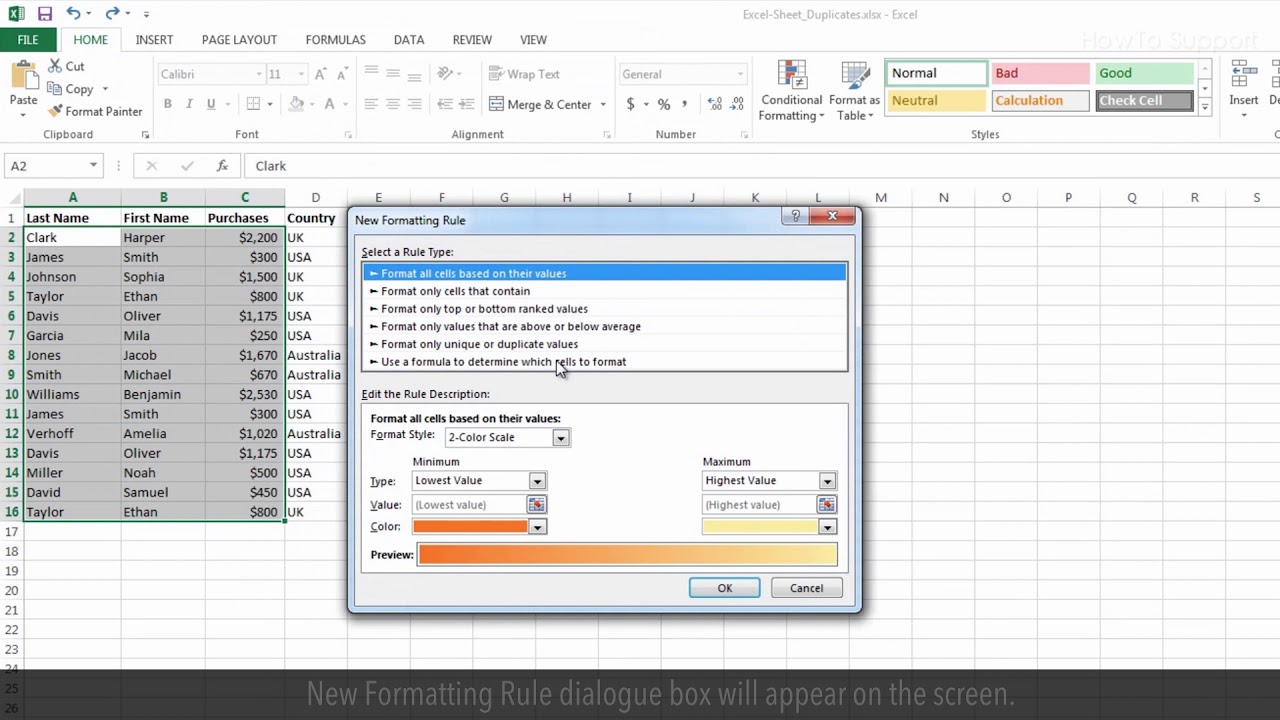Undo the last action in the quick access toolbar
The width and height of the screenshot is (1280, 720).
(x=73, y=14)
